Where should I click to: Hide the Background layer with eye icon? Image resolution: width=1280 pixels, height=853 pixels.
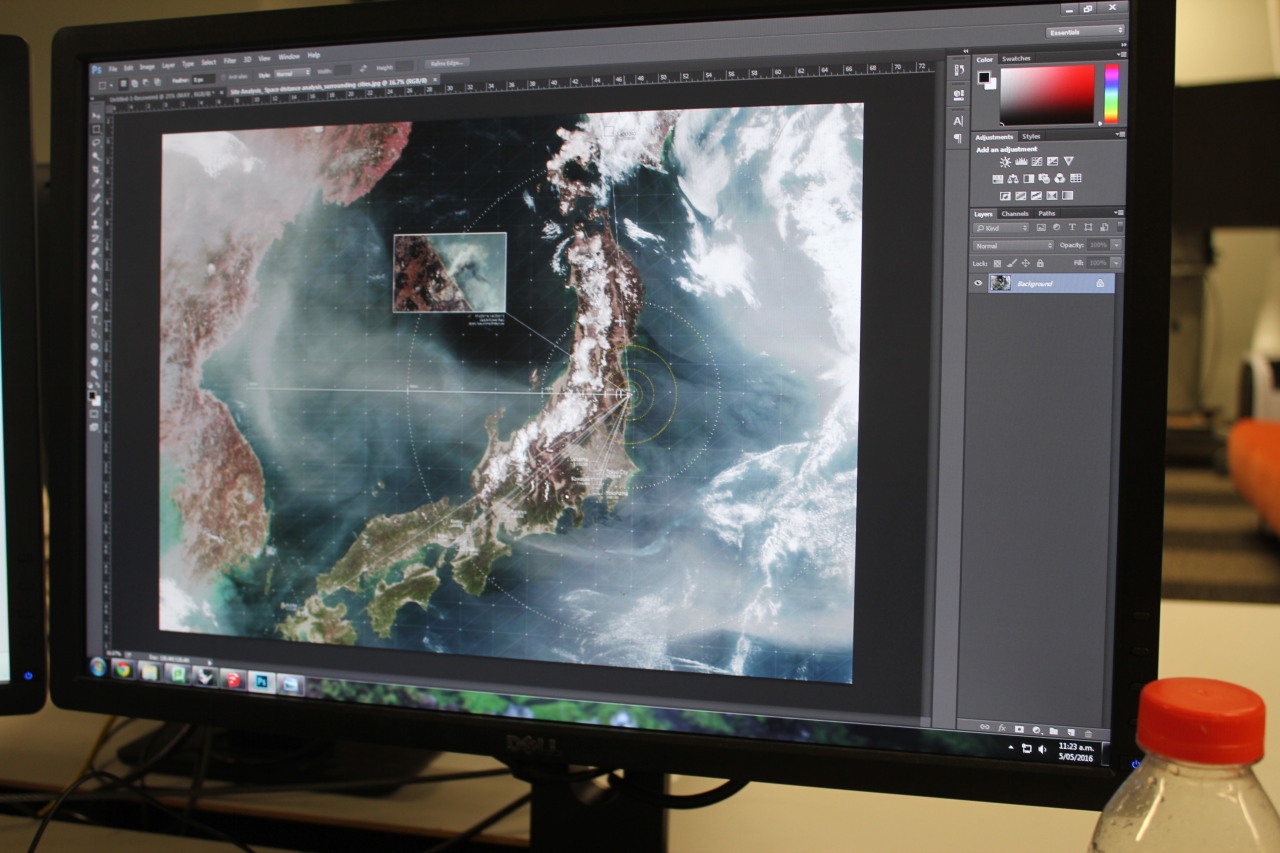pyautogui.click(x=979, y=283)
